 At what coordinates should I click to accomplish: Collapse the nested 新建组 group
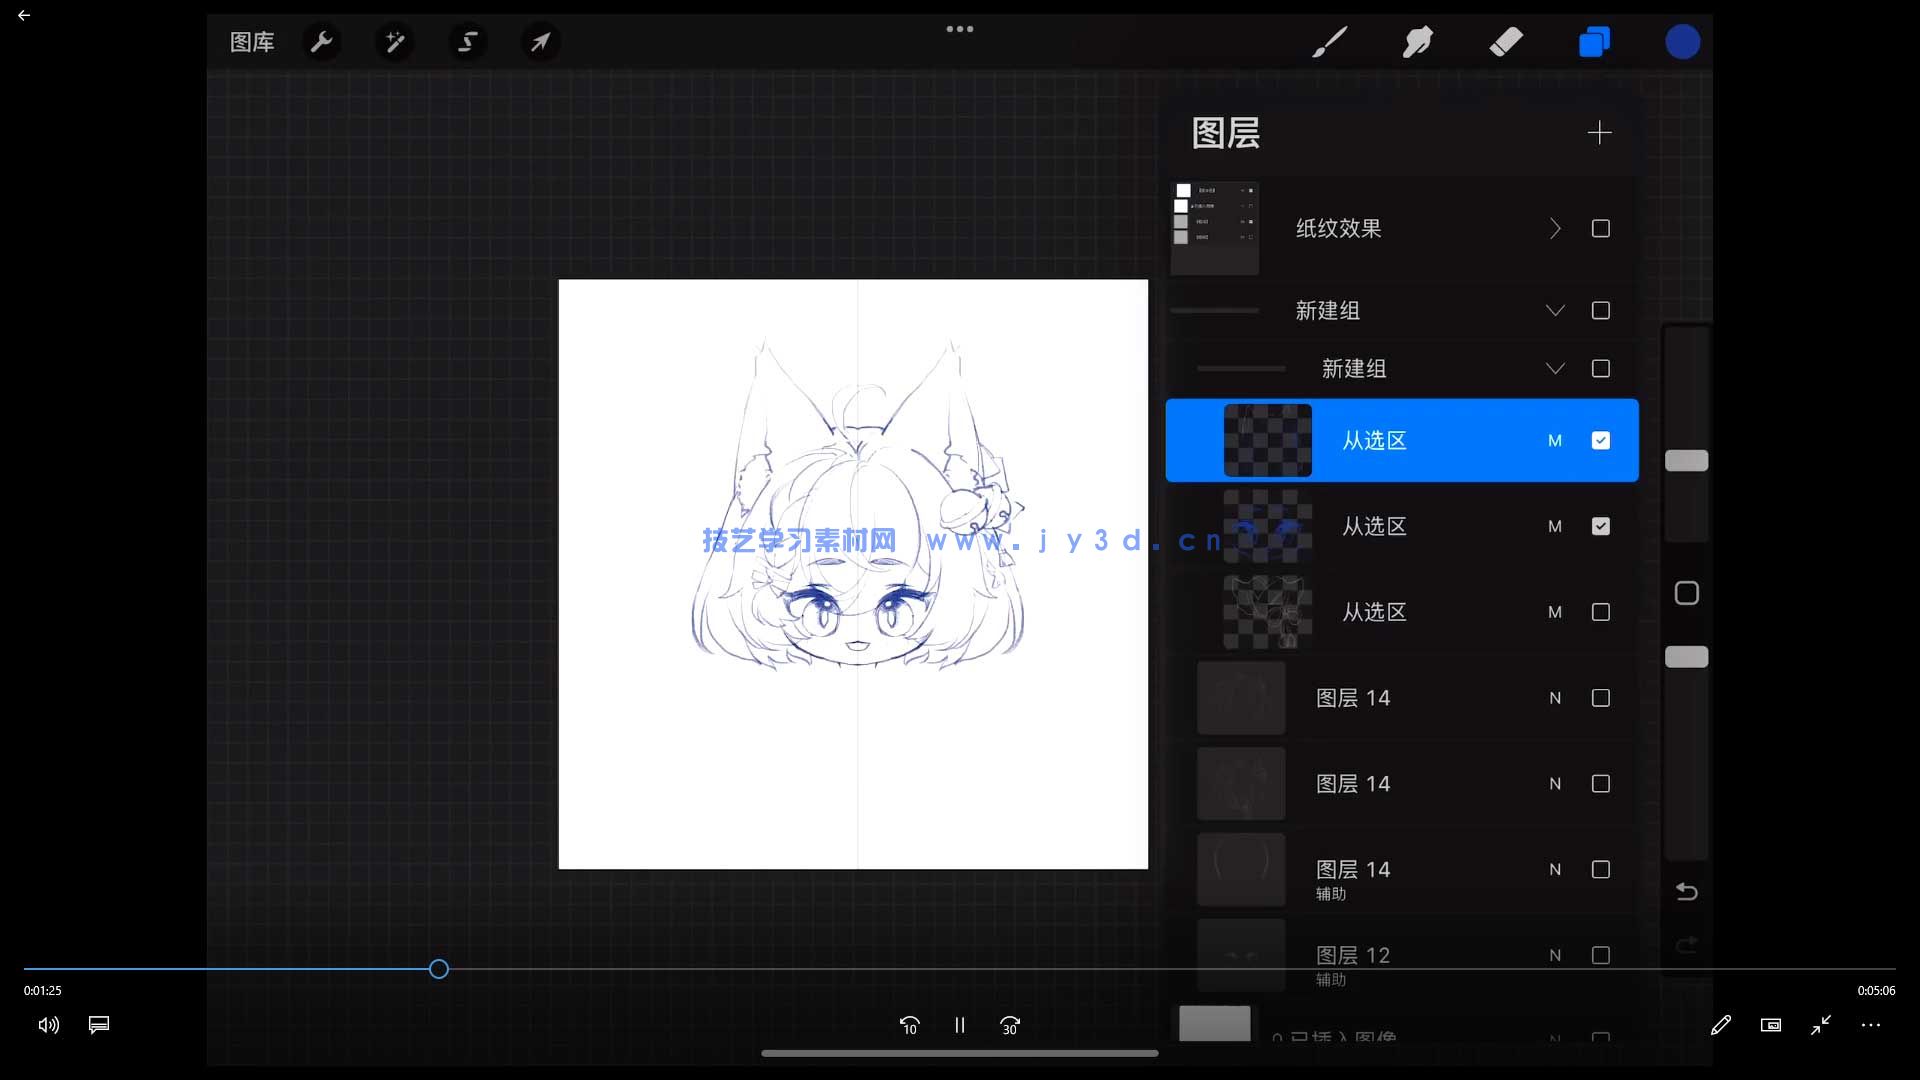1555,369
